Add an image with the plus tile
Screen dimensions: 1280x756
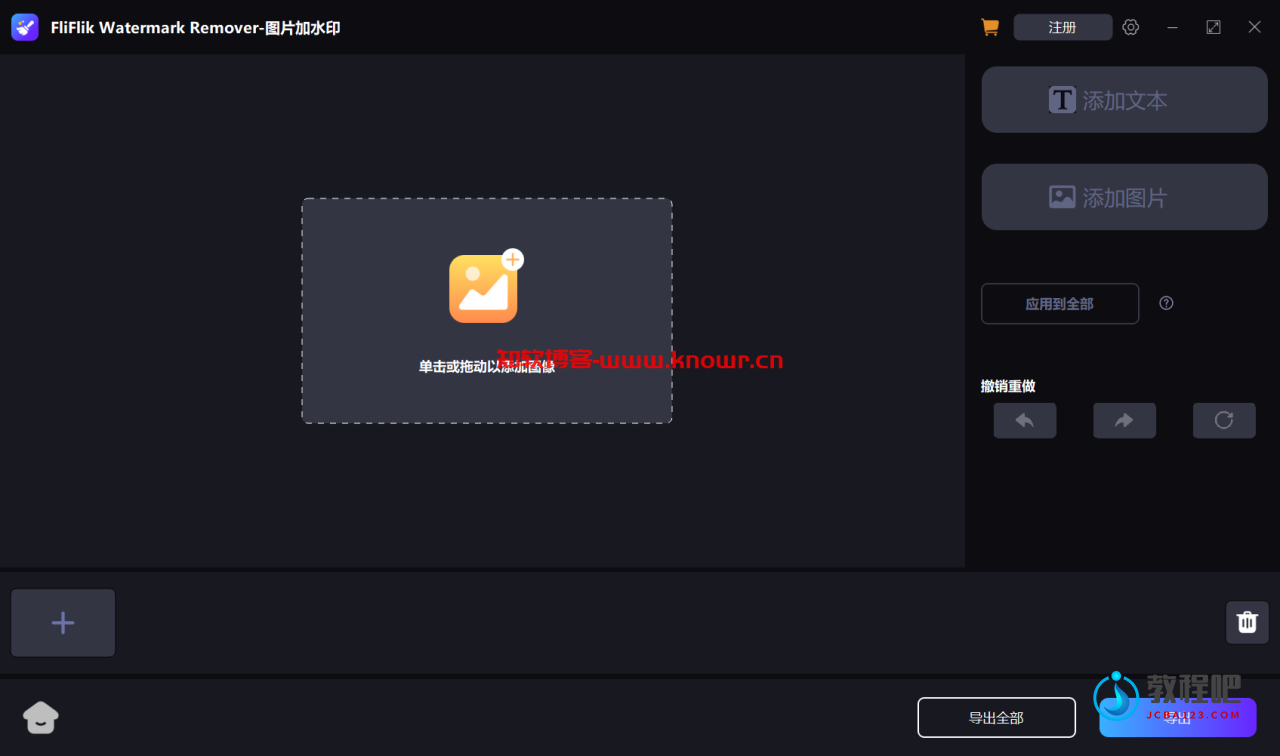(x=63, y=623)
